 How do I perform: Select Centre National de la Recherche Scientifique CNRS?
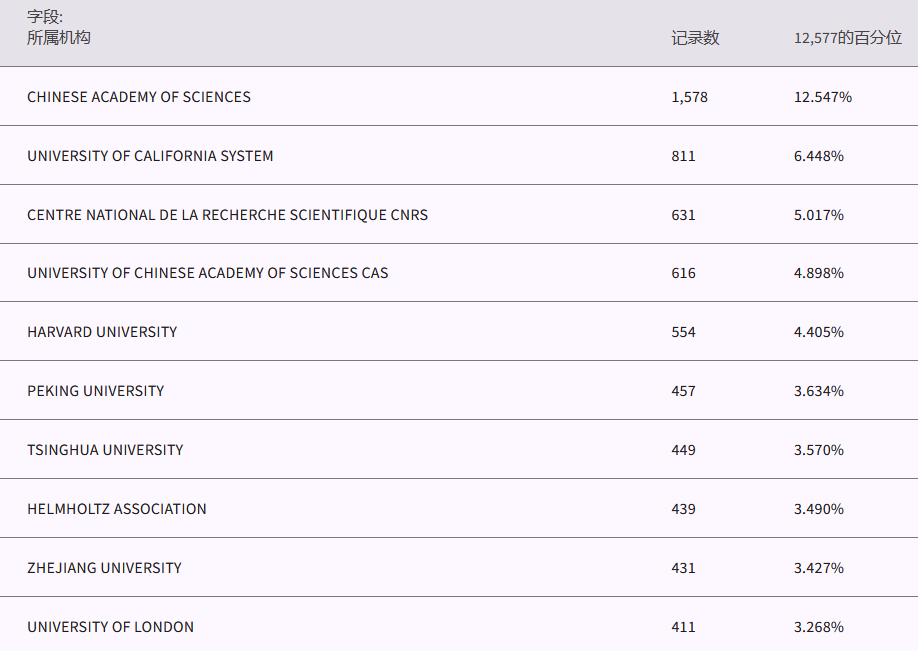[227, 215]
